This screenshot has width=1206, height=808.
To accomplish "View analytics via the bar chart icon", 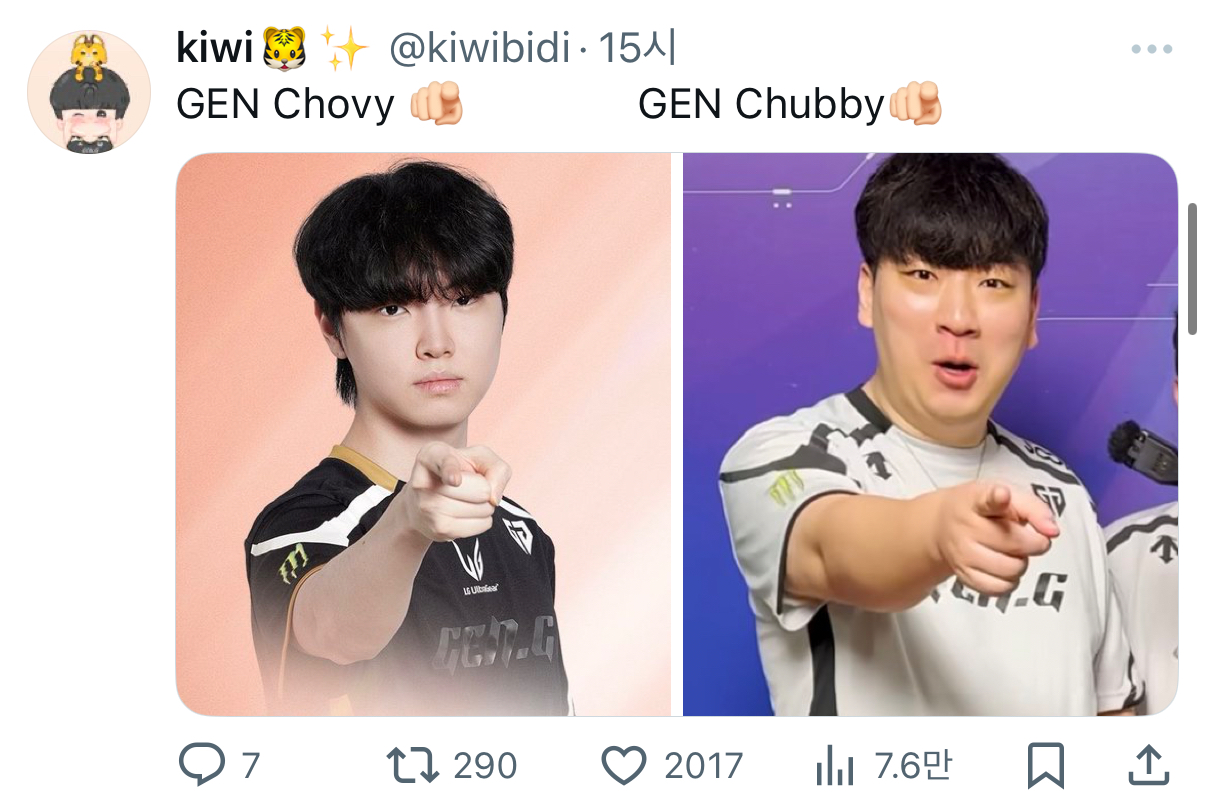I will 835,767.
